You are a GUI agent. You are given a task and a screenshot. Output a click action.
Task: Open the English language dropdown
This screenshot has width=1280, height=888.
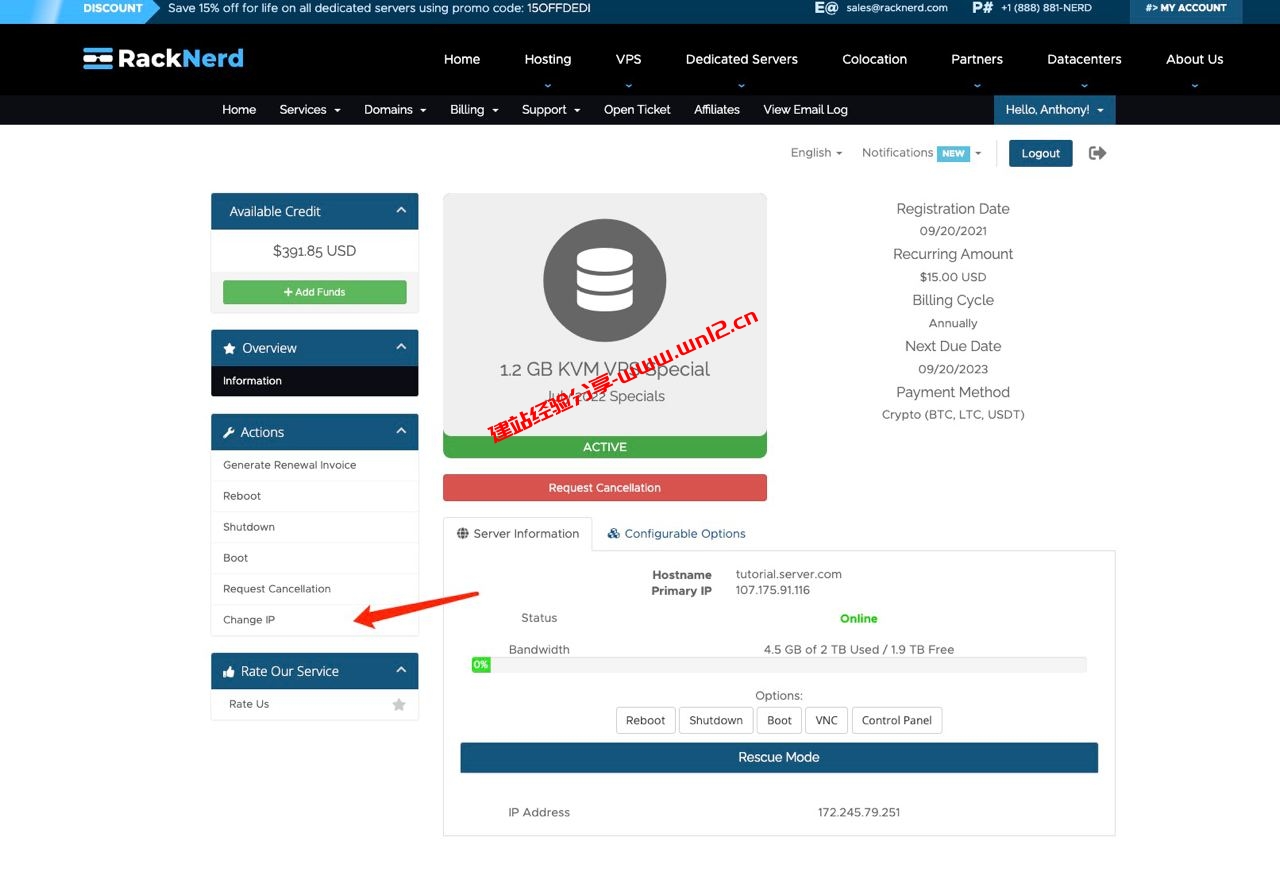coord(816,153)
